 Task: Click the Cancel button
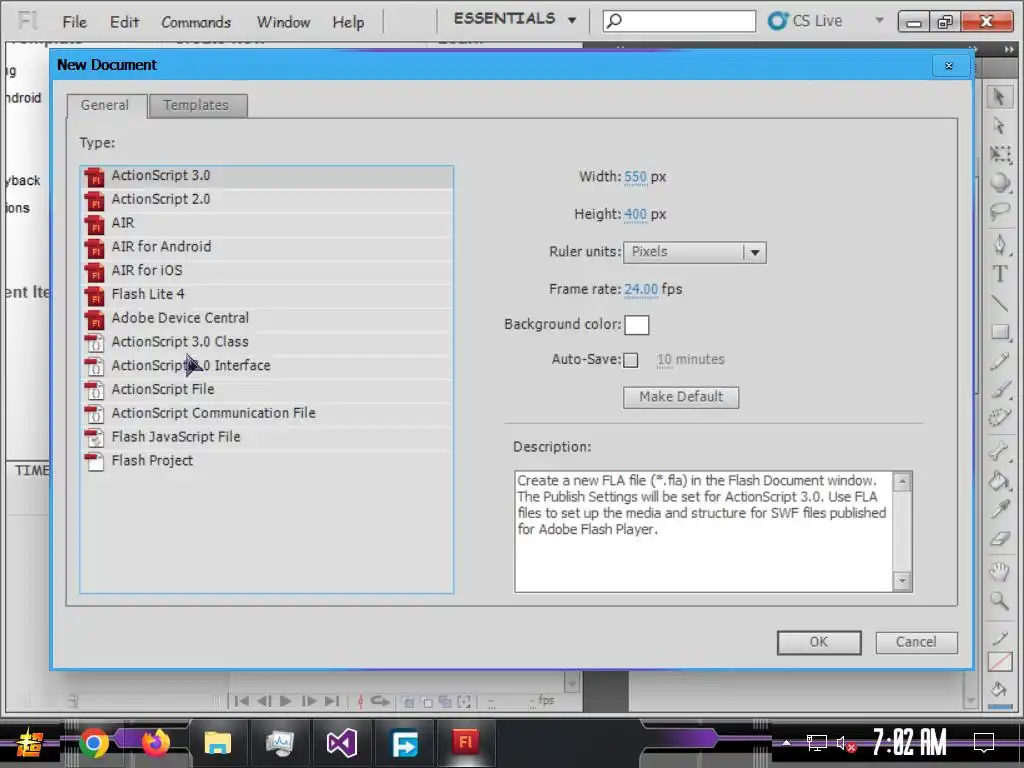coord(916,642)
